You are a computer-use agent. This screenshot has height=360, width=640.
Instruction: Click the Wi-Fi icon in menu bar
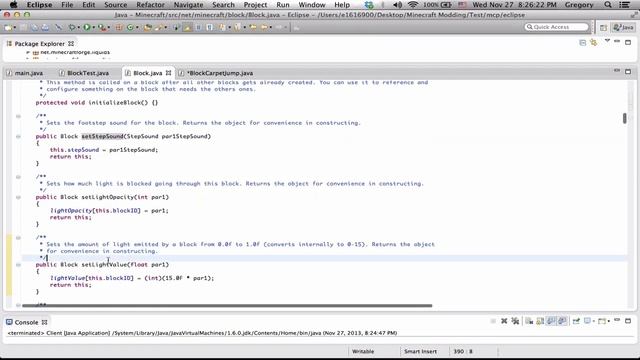click(413, 5)
